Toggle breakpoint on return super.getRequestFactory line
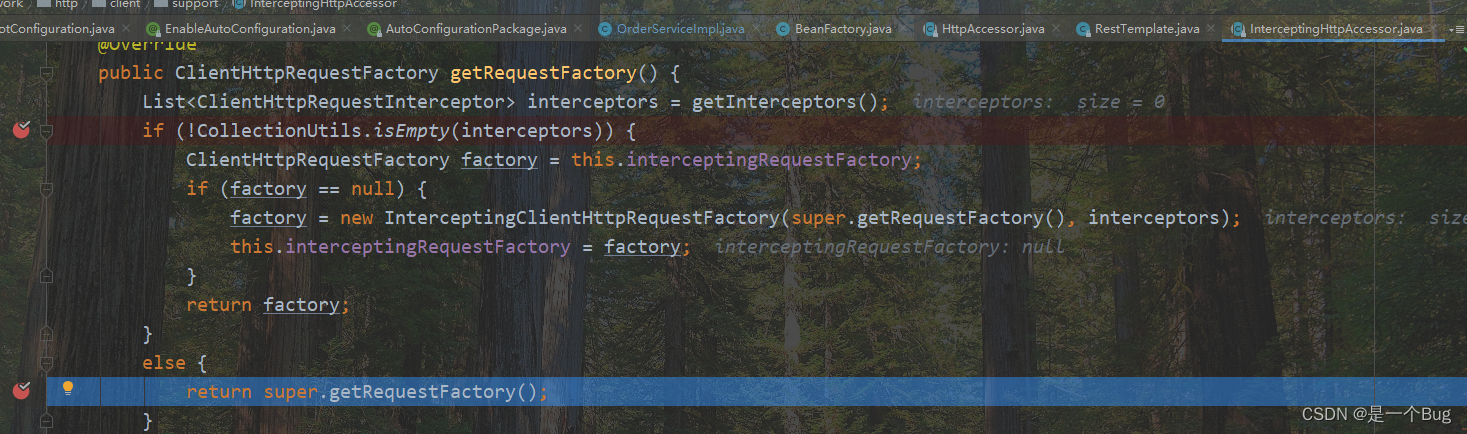 point(22,391)
